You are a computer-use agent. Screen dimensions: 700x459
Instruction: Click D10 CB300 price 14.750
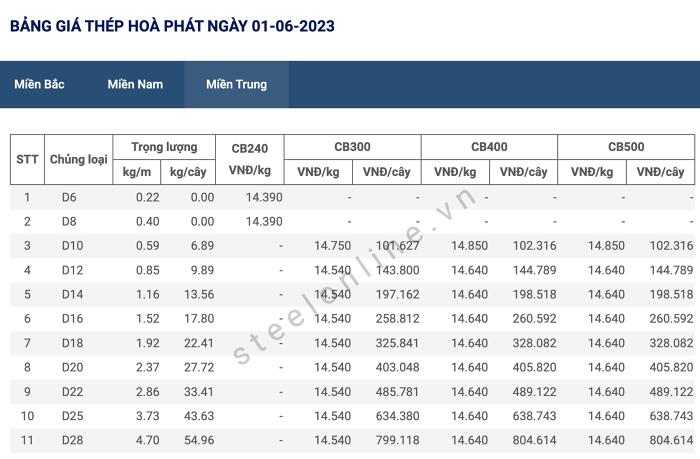[332, 246]
